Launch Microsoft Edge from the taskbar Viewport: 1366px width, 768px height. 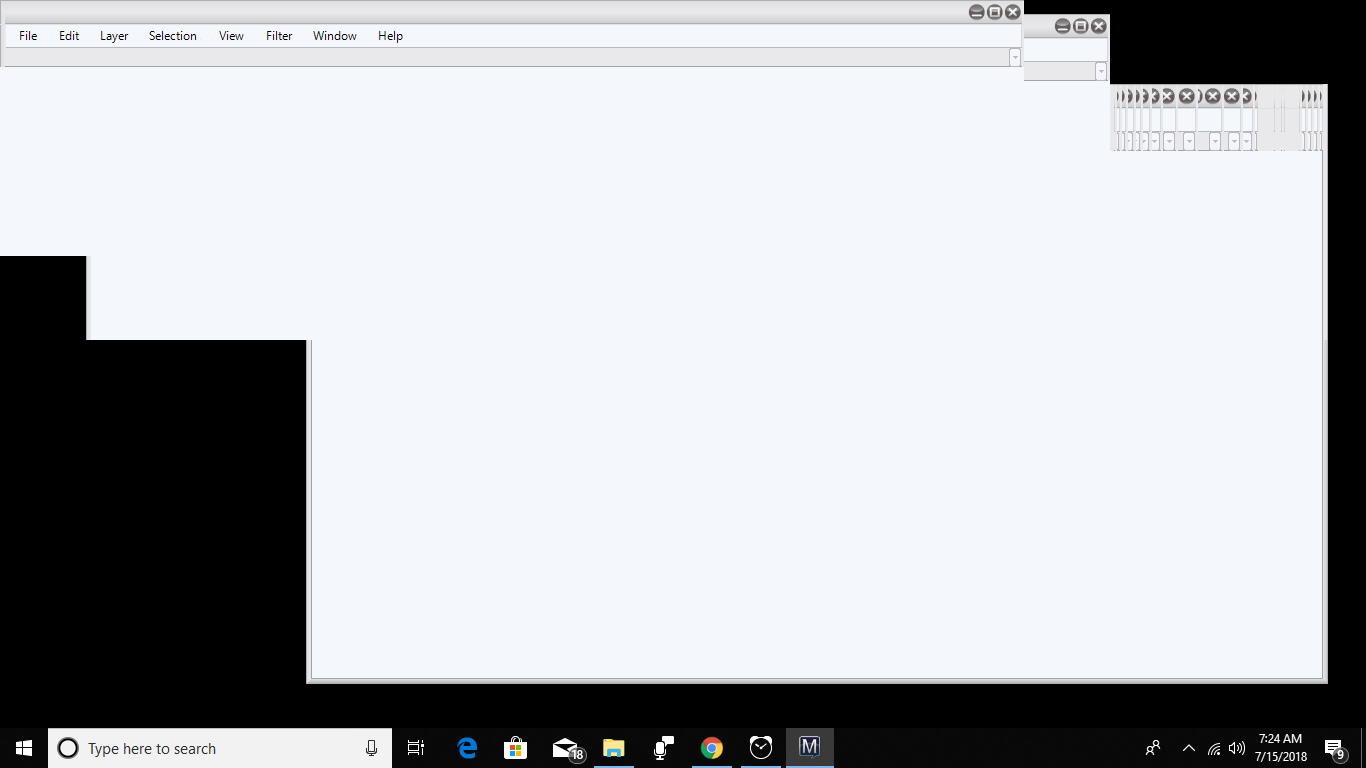466,747
